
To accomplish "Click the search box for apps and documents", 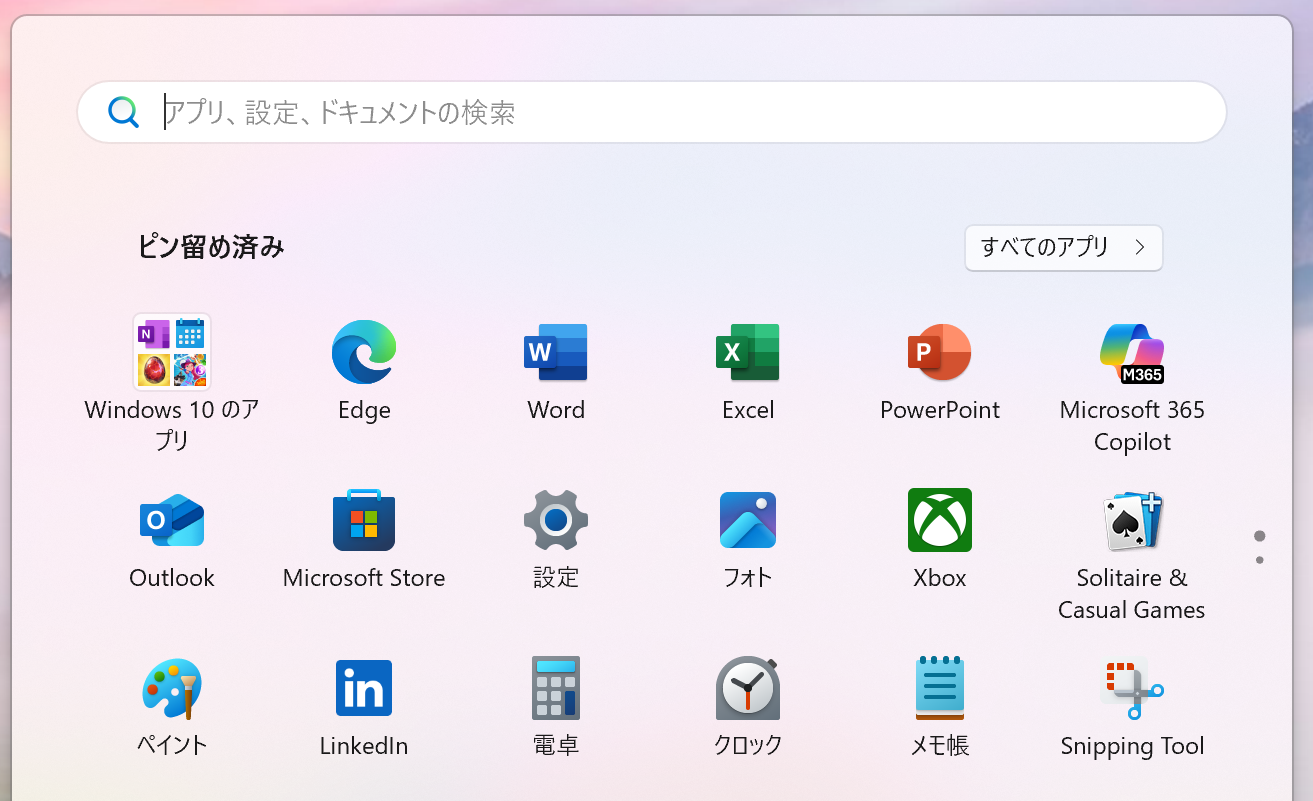I will click(x=650, y=112).
